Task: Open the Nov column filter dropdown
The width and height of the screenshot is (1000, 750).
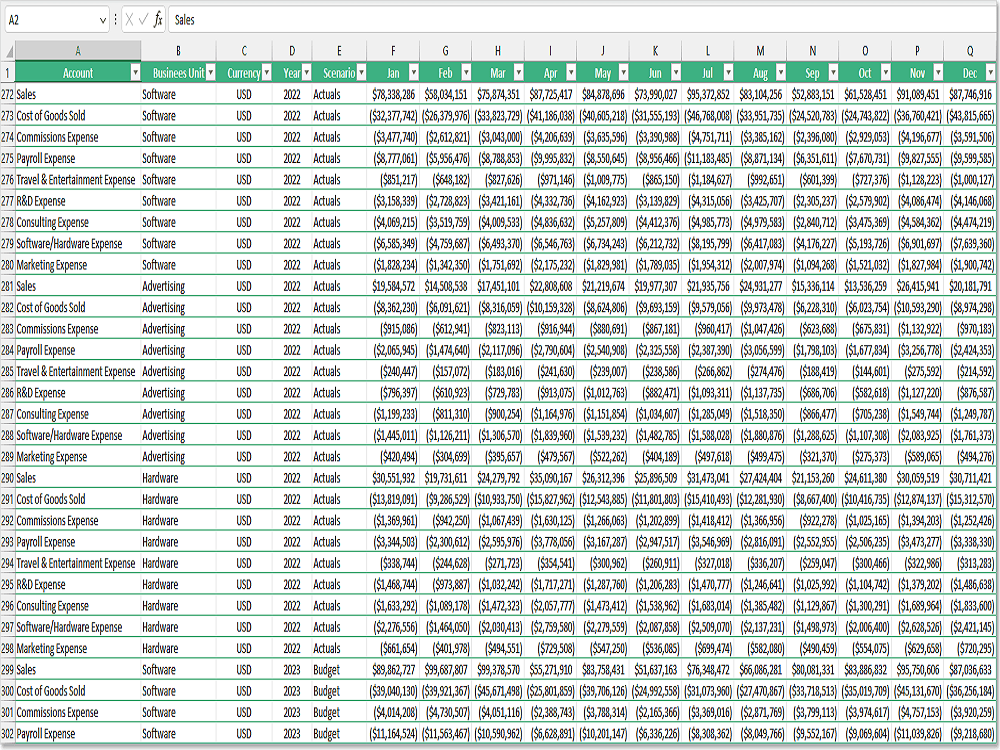Action: (x=938, y=73)
